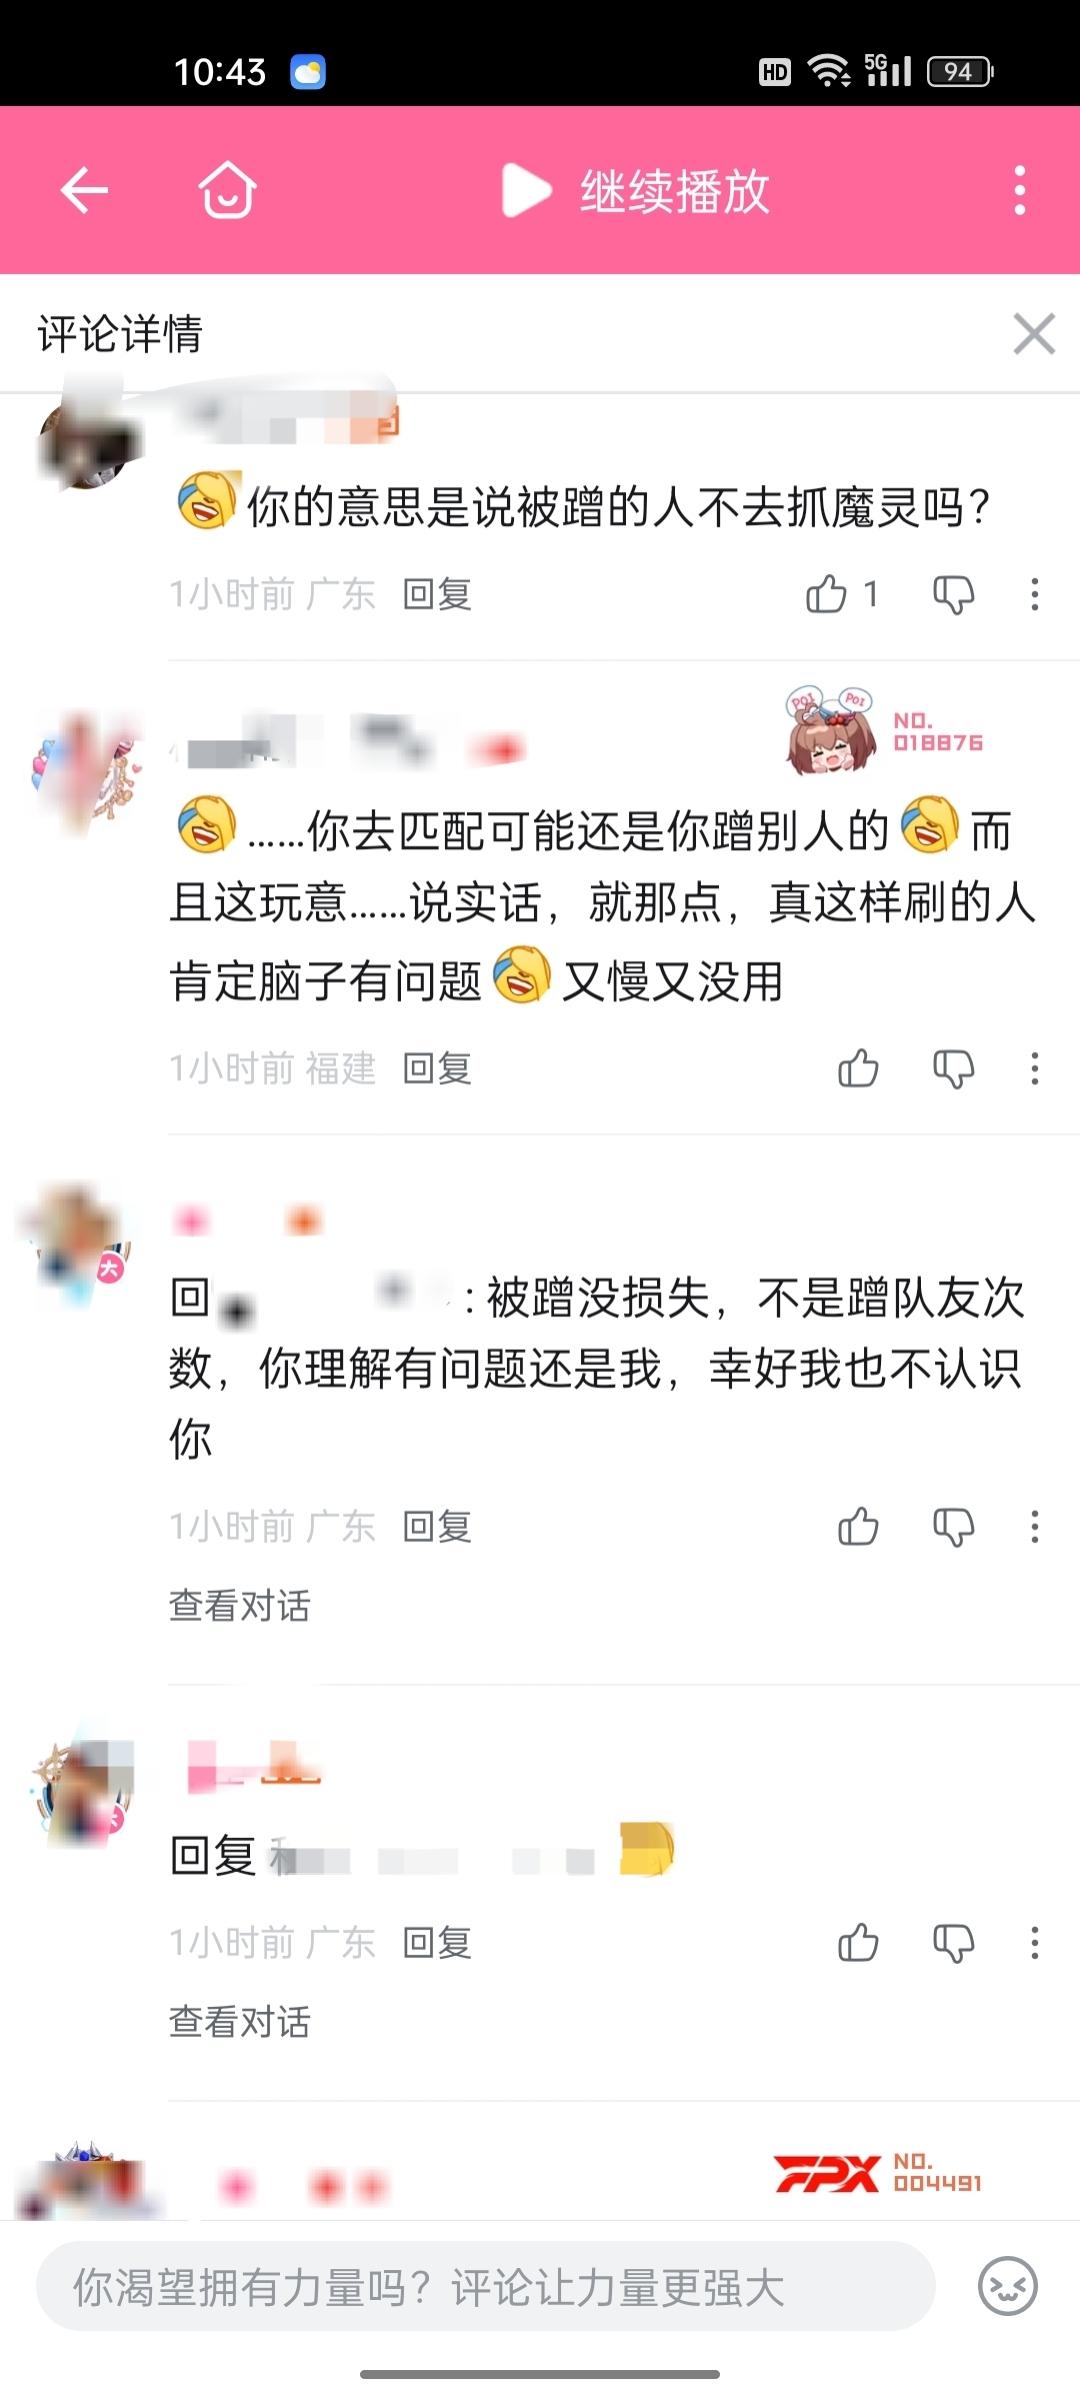Tap the back arrow in pink header
This screenshot has height=2400, width=1080.
84,190
